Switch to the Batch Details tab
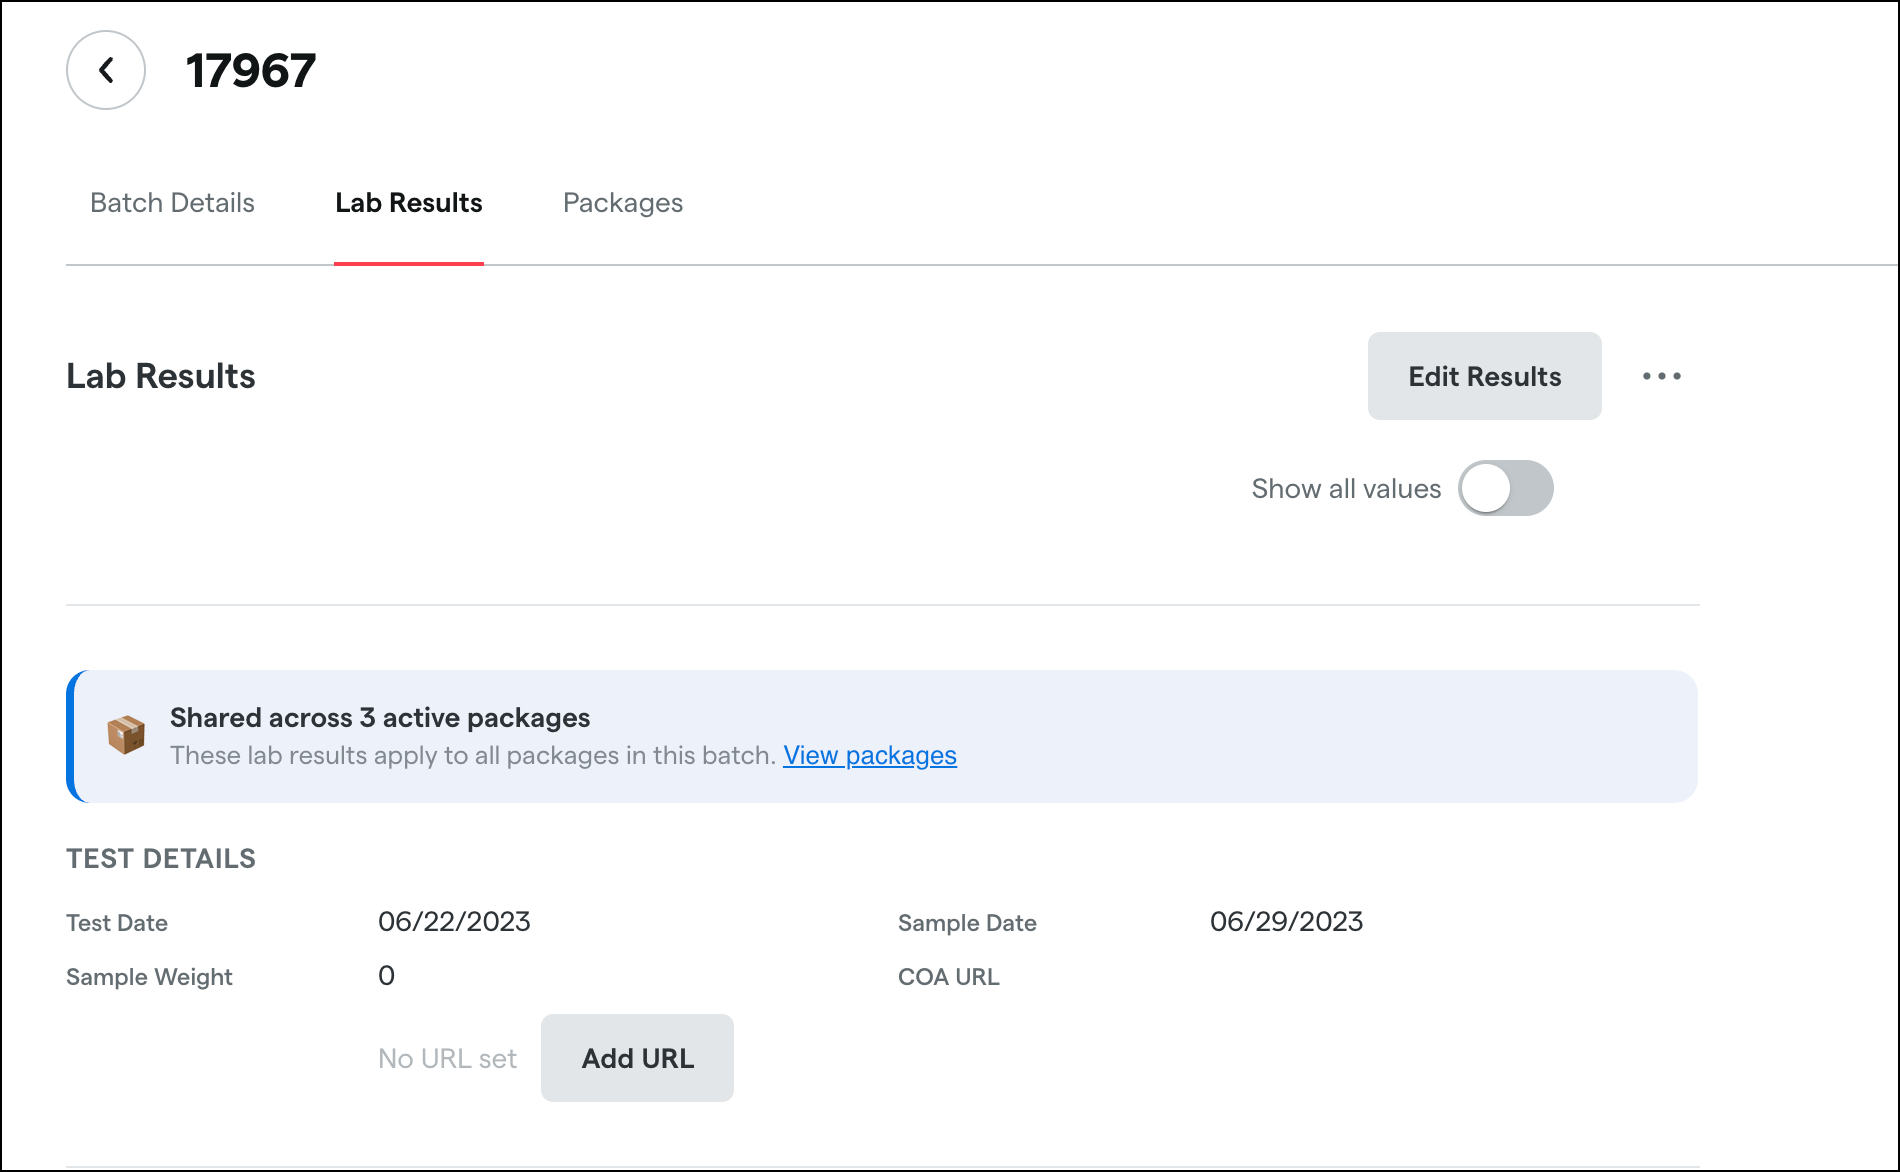The width and height of the screenshot is (1900, 1172). point(172,203)
